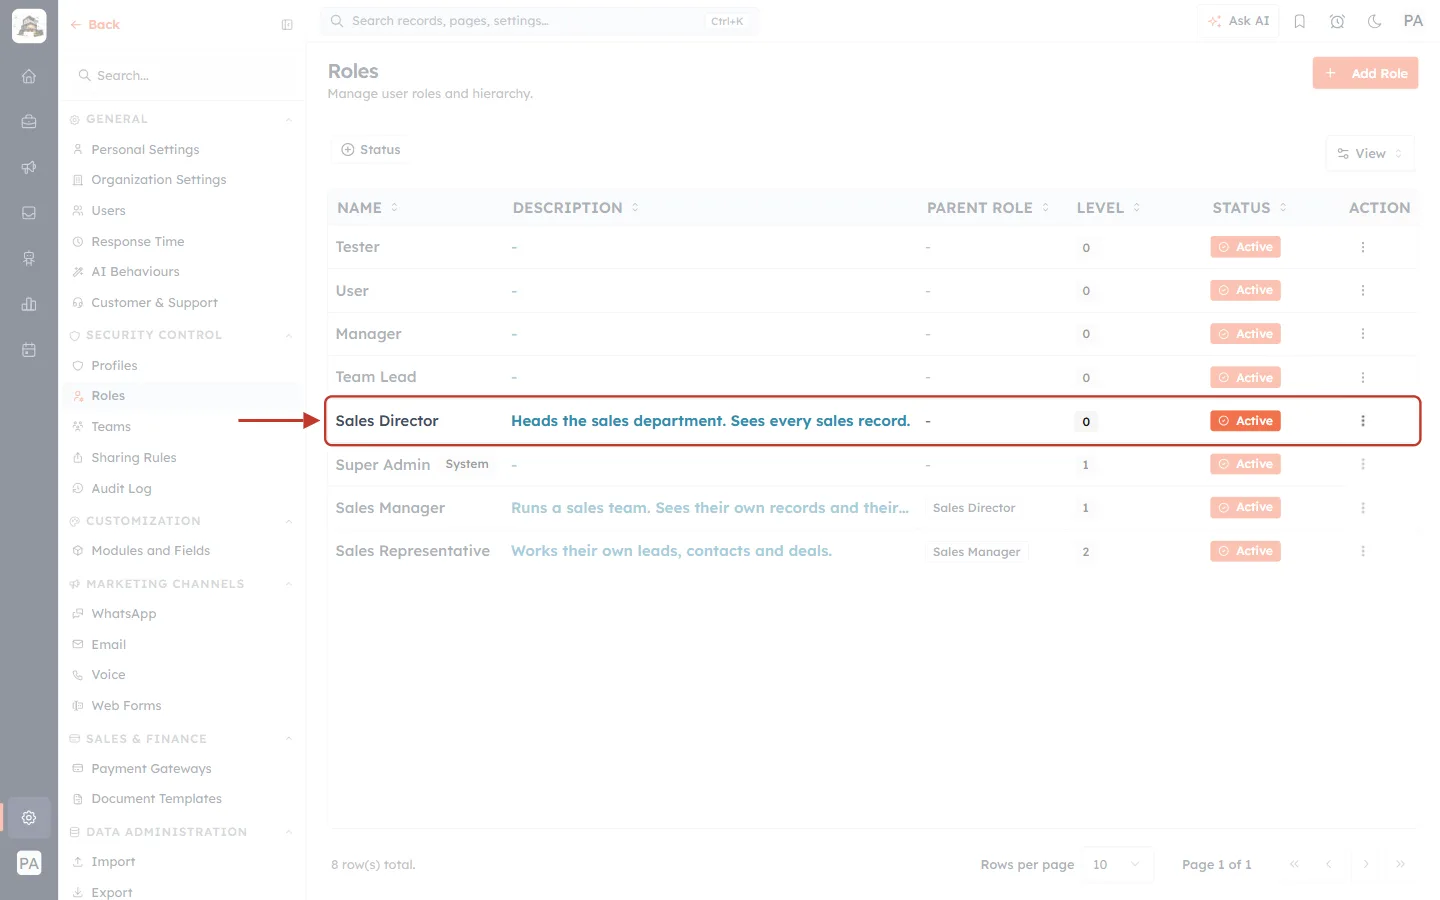Open the megaphone marketing icon in left rail
Image resolution: width=1440 pixels, height=900 pixels.
click(x=29, y=167)
